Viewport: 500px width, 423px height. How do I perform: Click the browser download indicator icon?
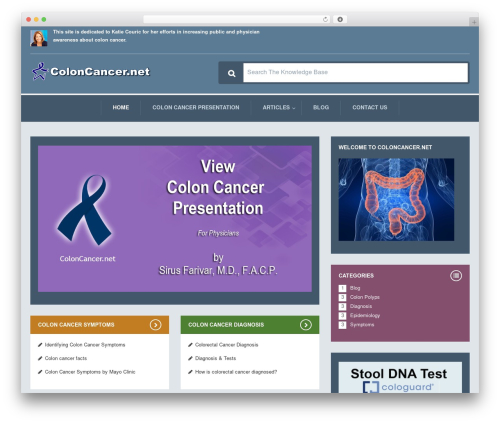click(340, 19)
